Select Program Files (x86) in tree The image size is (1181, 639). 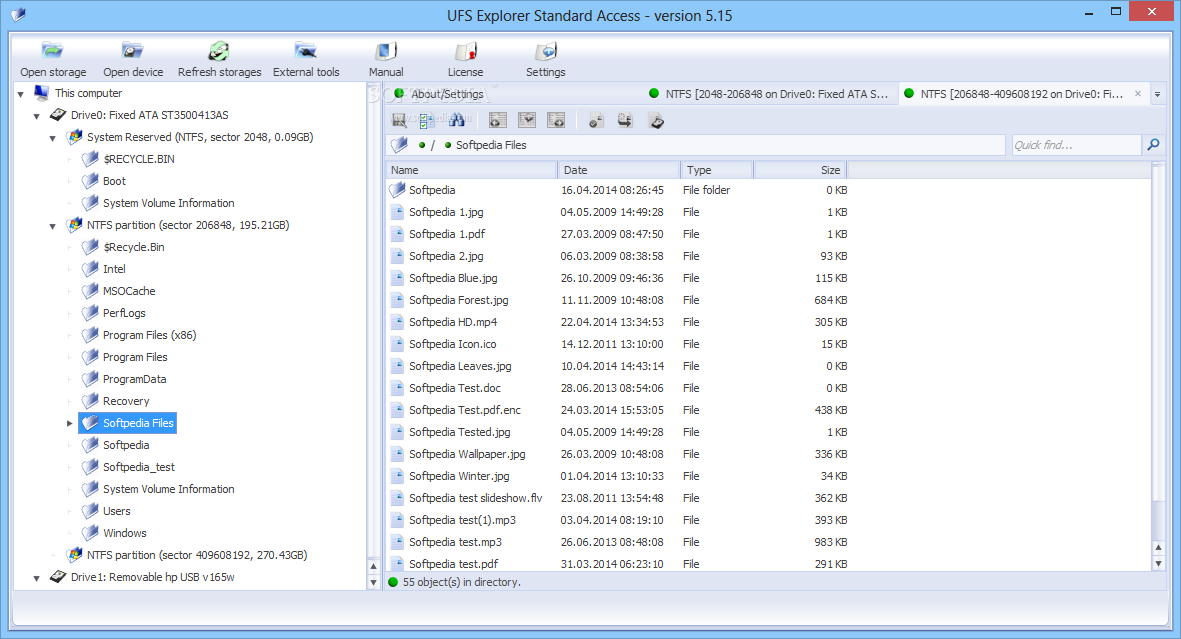coord(149,335)
